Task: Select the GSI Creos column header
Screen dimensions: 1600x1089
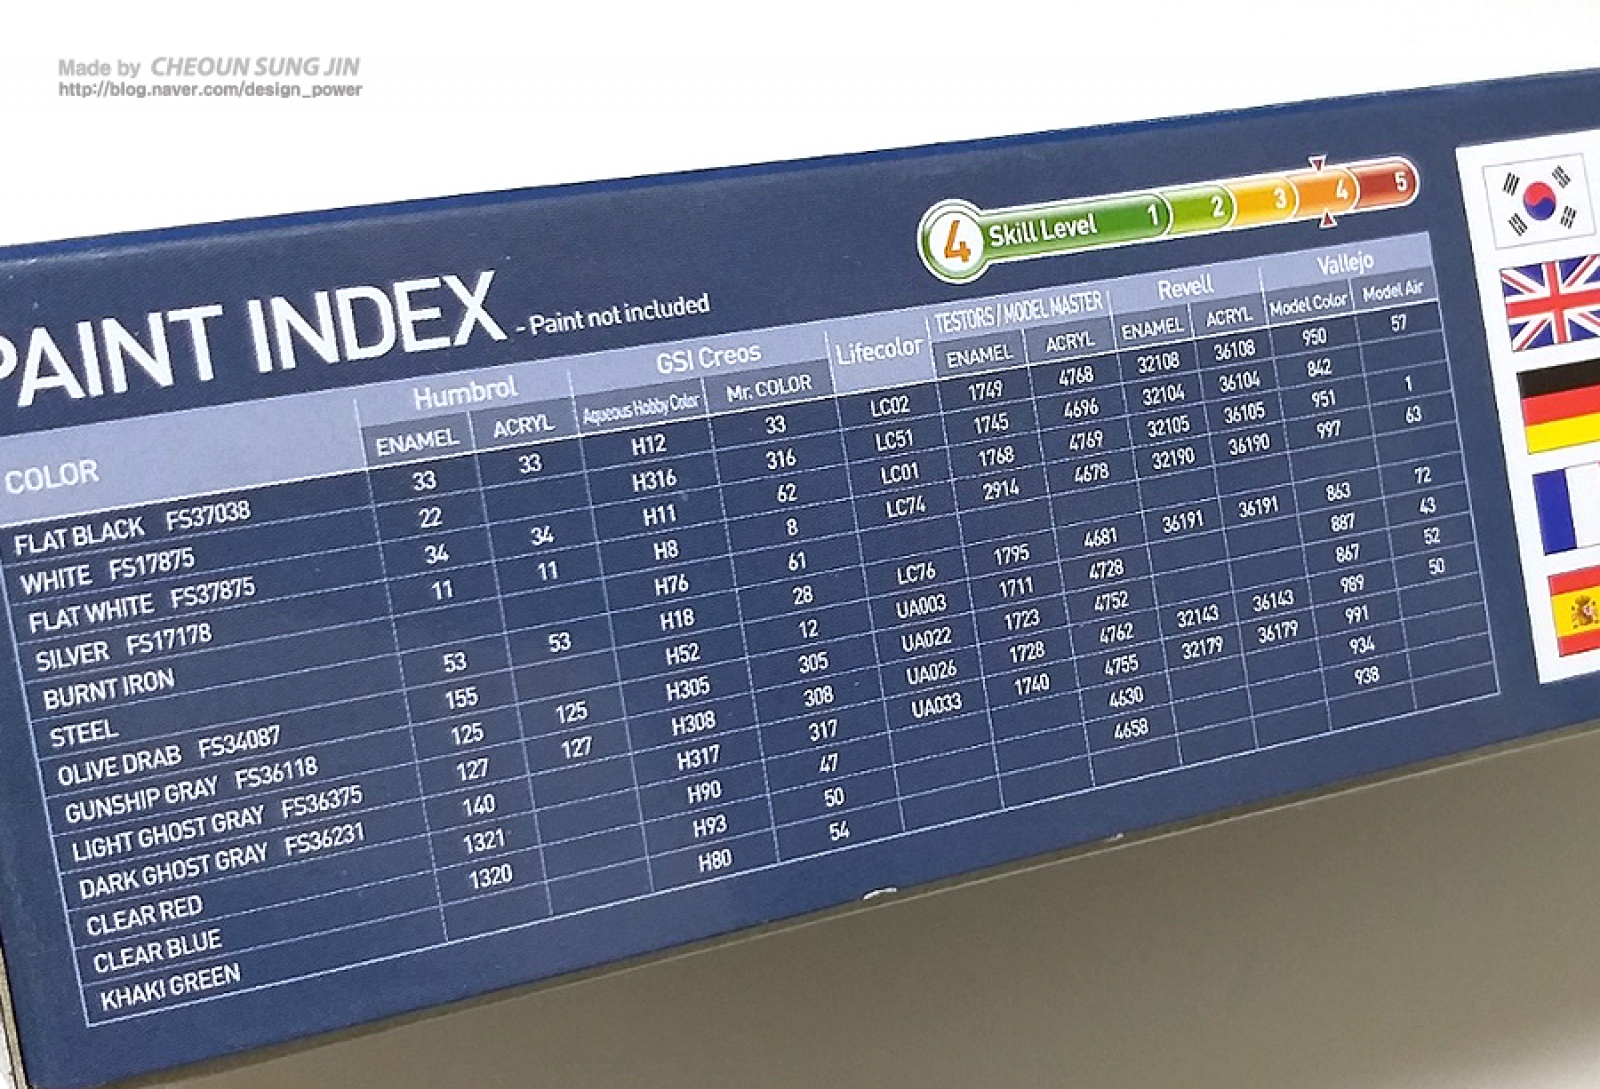Action: coord(708,357)
